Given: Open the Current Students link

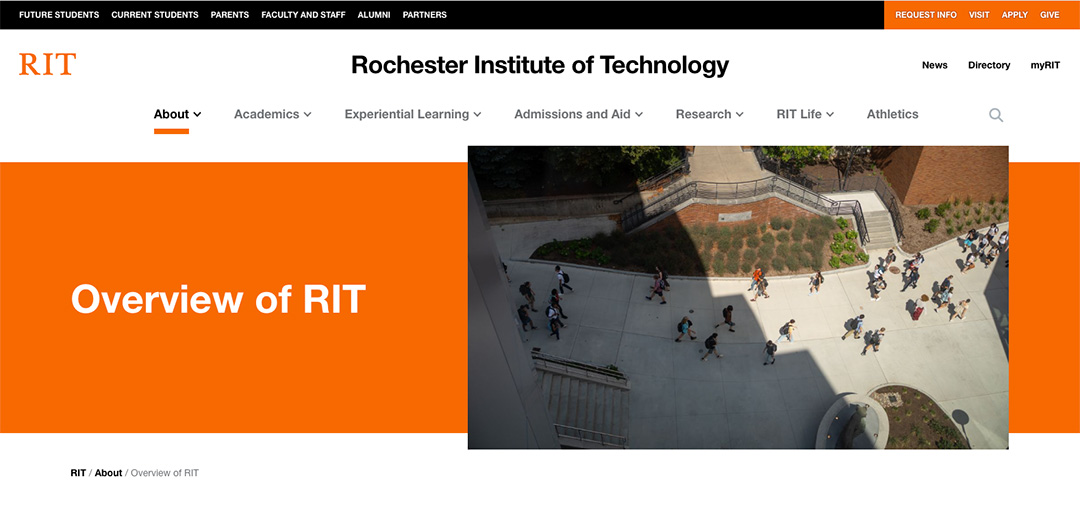Looking at the screenshot, I should pyautogui.click(x=155, y=15).
